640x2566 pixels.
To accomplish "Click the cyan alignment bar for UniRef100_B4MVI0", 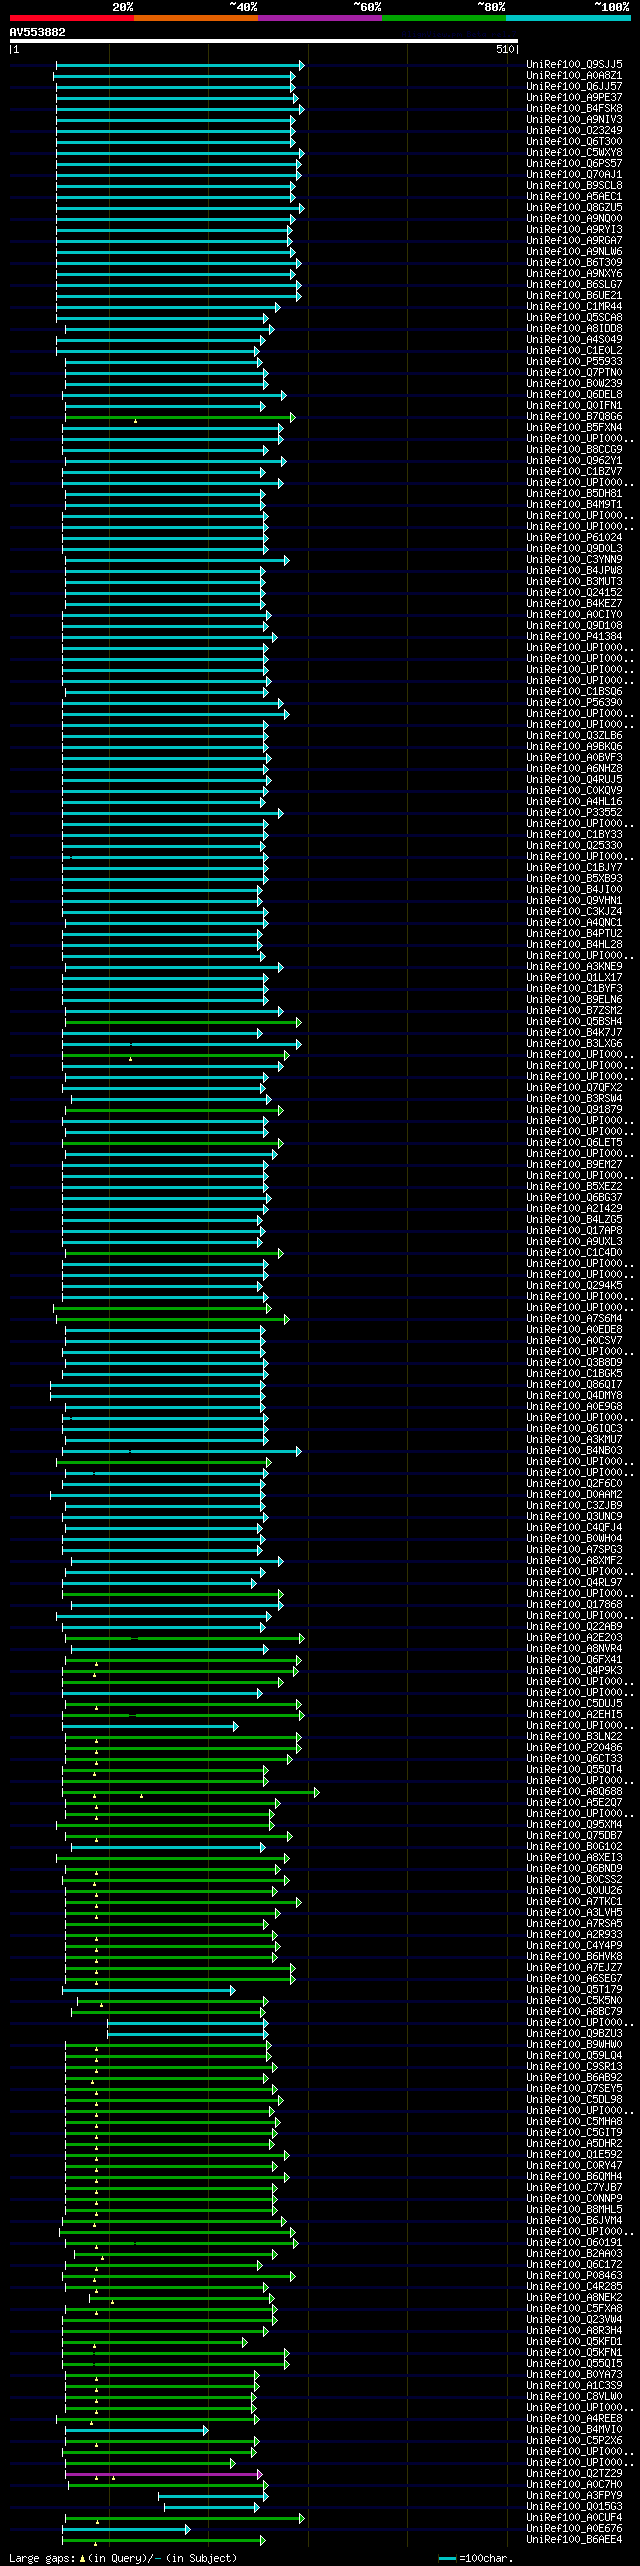I will click(137, 2430).
